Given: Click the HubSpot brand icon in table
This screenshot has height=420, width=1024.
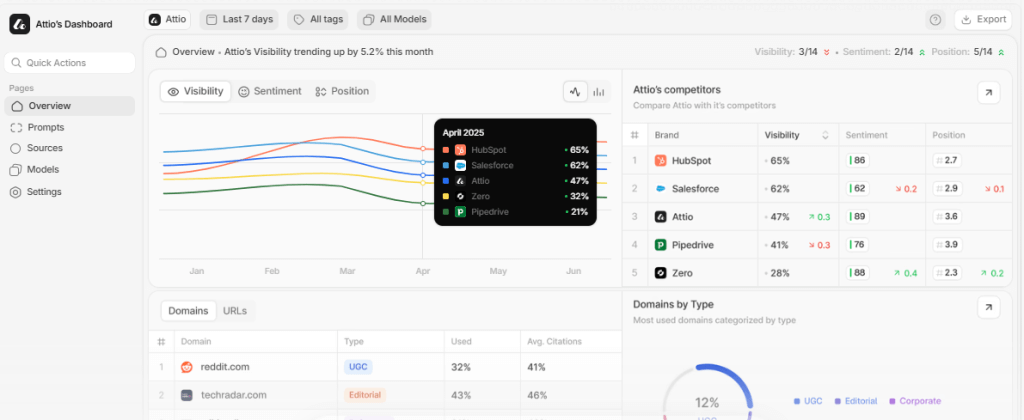Looking at the screenshot, I should pyautogui.click(x=661, y=160).
